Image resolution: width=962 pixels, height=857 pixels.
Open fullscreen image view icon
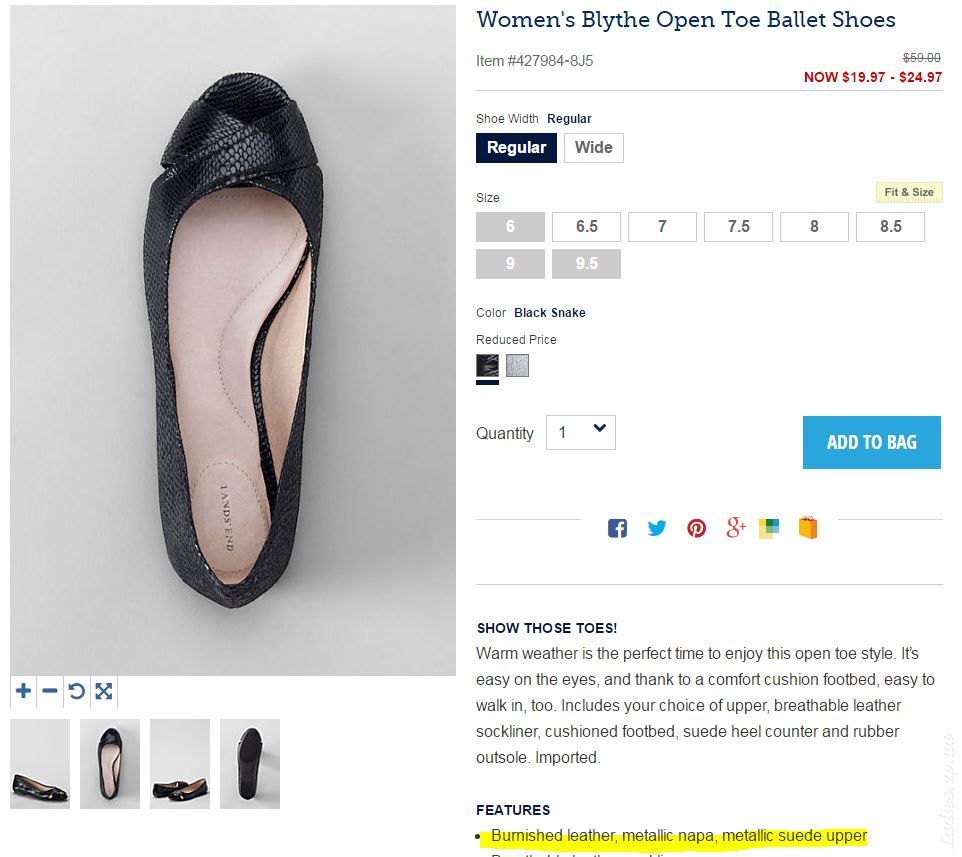coord(103,691)
